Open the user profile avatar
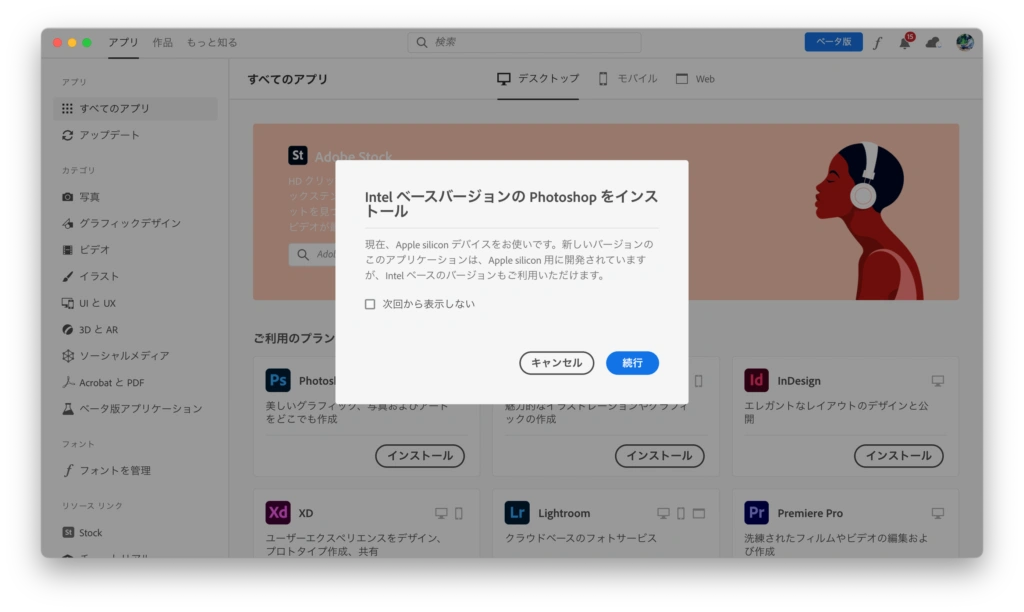The width and height of the screenshot is (1024, 612). 965,42
